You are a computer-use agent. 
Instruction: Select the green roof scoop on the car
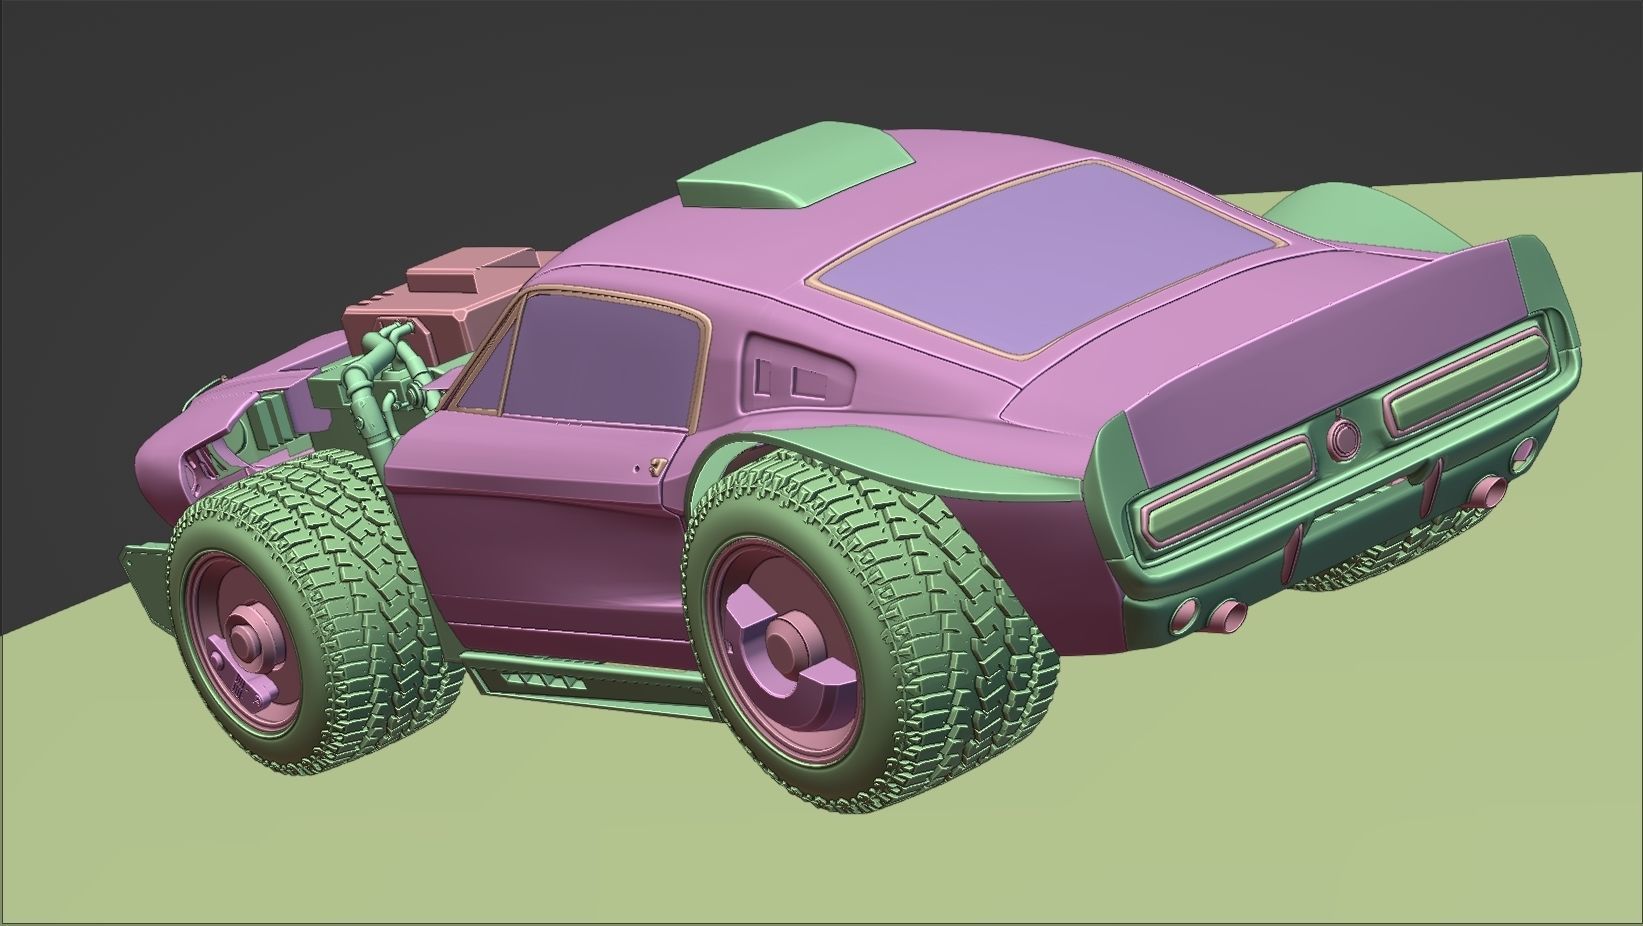798,165
